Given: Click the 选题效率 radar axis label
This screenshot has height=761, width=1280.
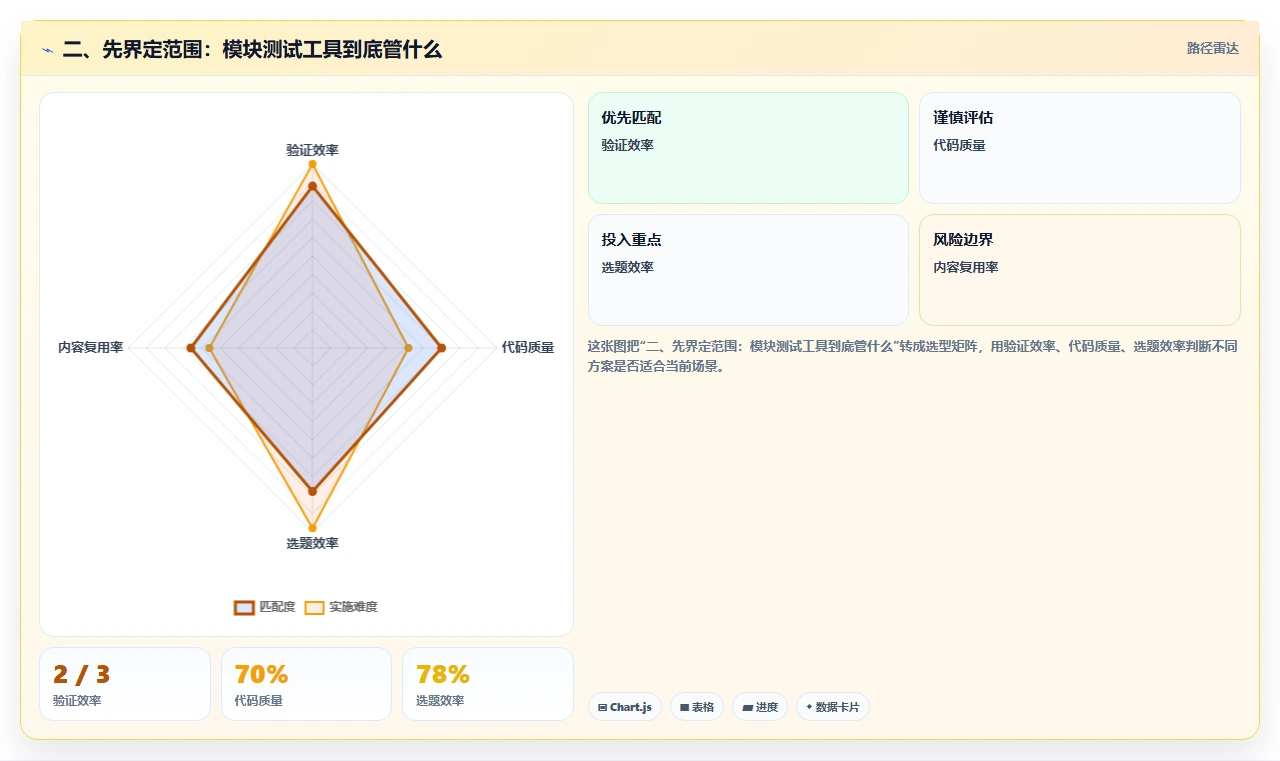Looking at the screenshot, I should pos(312,543).
